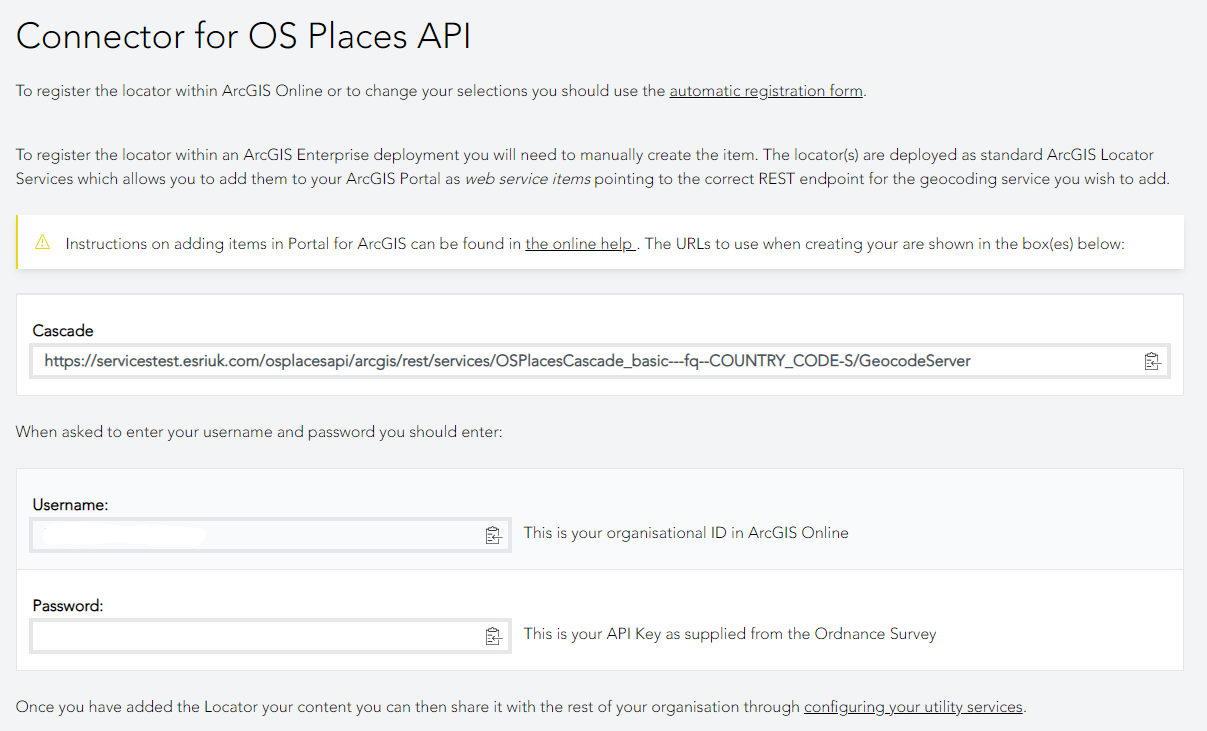Click the Connector for OS Places API heading
The width and height of the screenshot is (1207, 731).
click(x=243, y=36)
